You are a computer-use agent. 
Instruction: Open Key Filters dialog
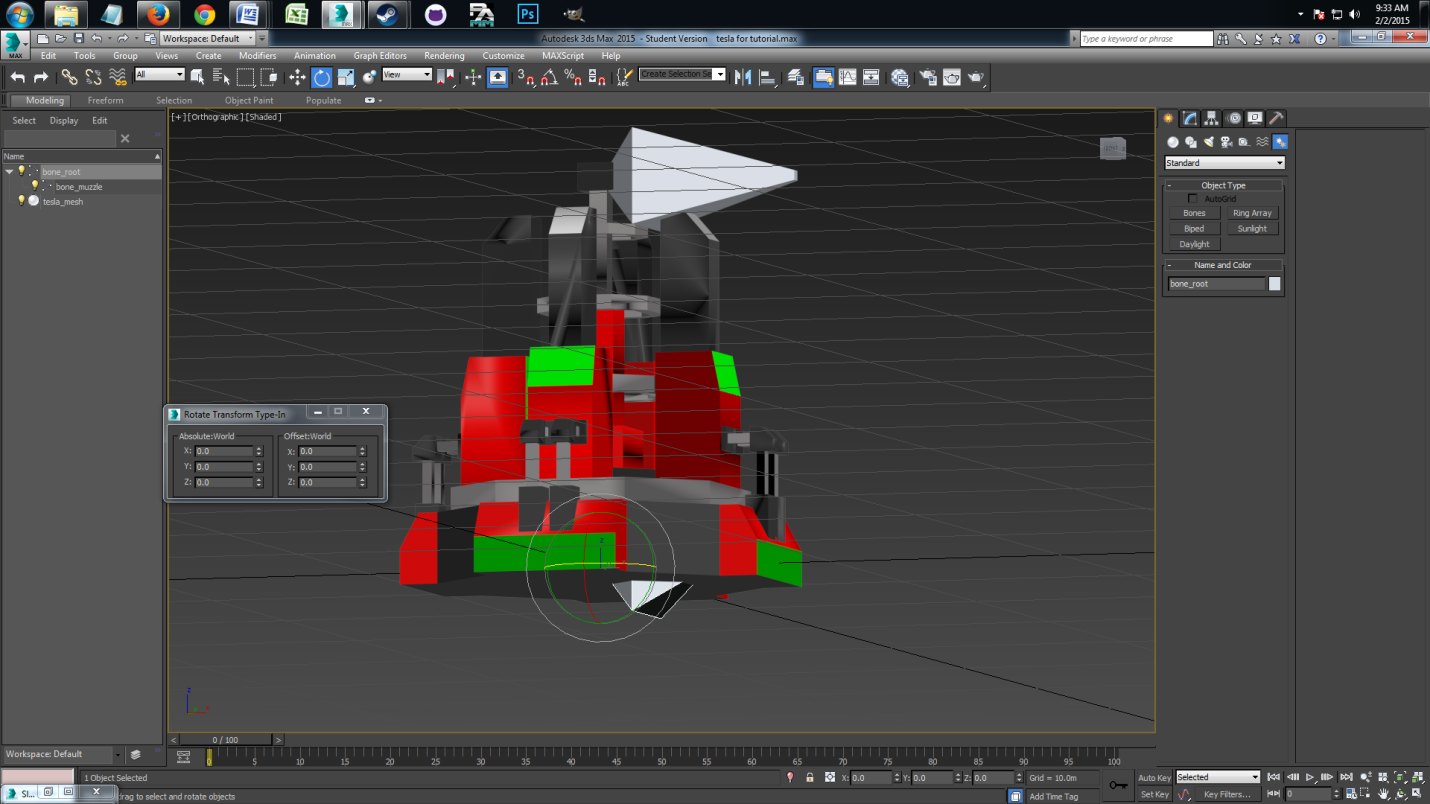1227,794
